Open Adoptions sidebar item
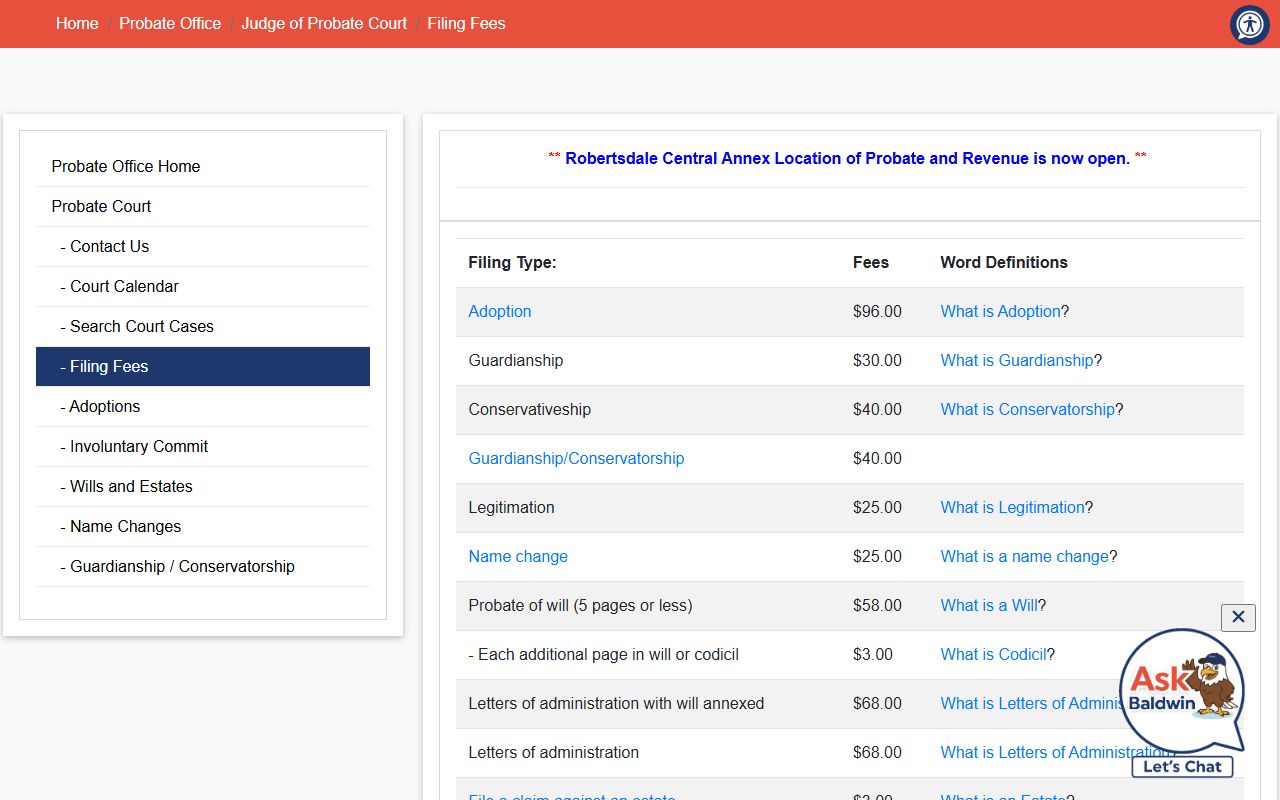 pyautogui.click(x=203, y=407)
